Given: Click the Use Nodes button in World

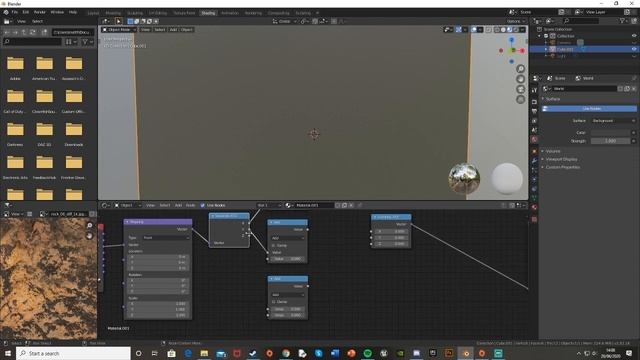Looking at the screenshot, I should click(589, 109).
